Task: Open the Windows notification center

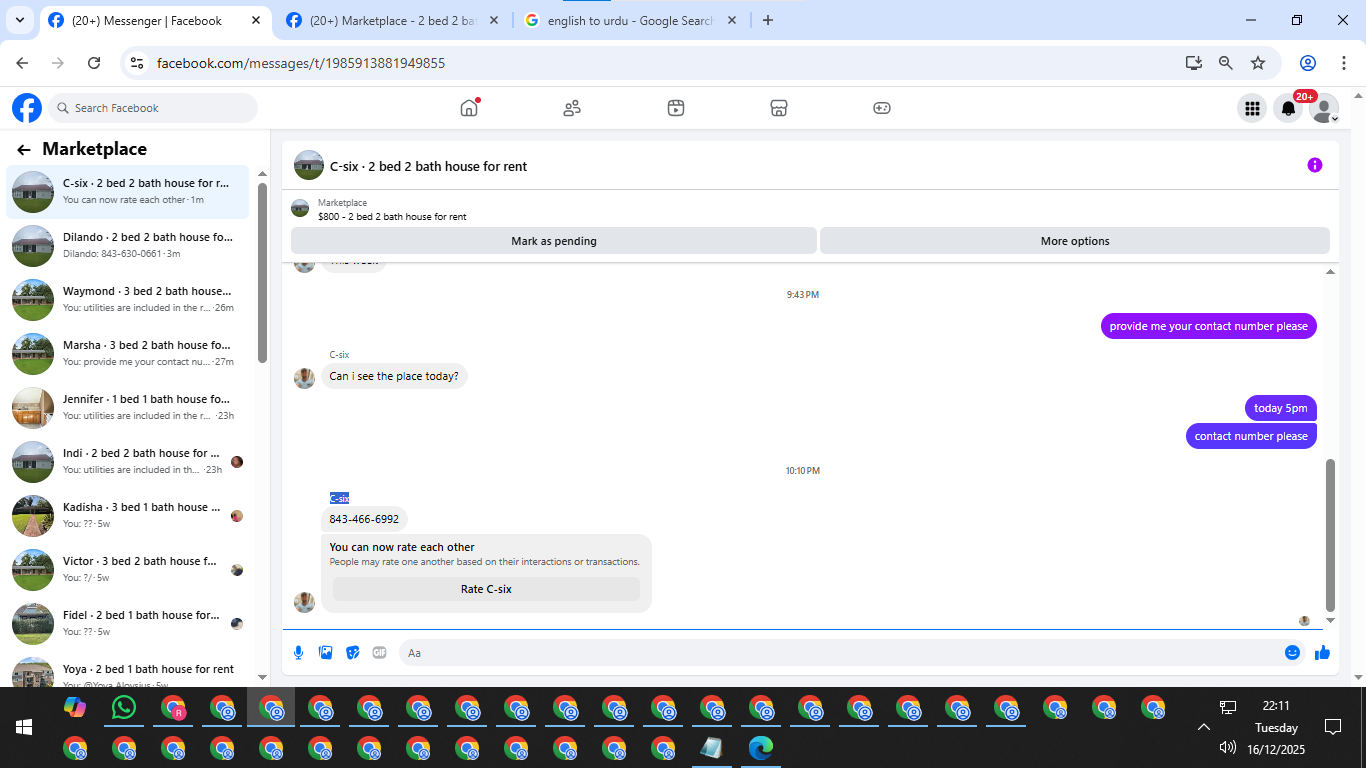Action: pyautogui.click(x=1332, y=727)
